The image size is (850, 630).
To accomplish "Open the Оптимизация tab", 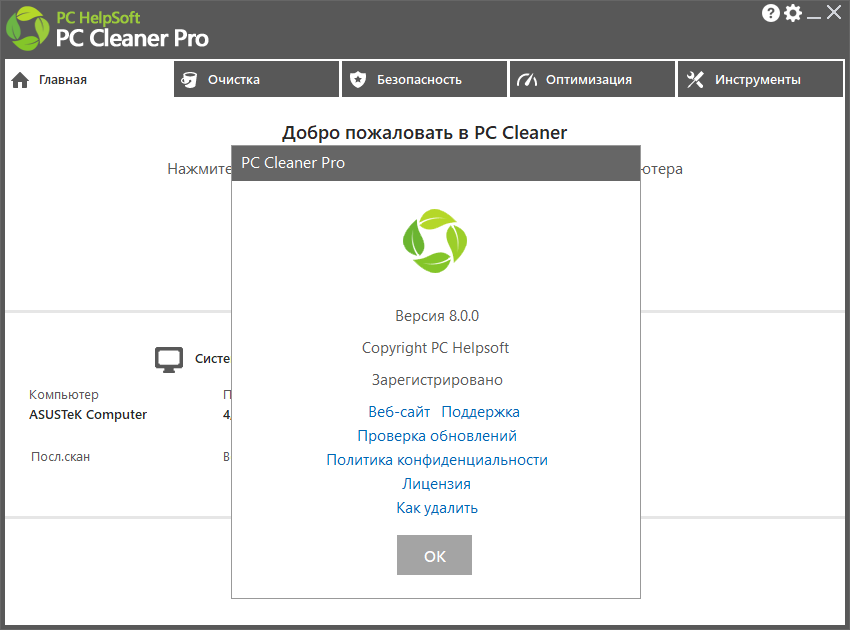I will click(593, 79).
